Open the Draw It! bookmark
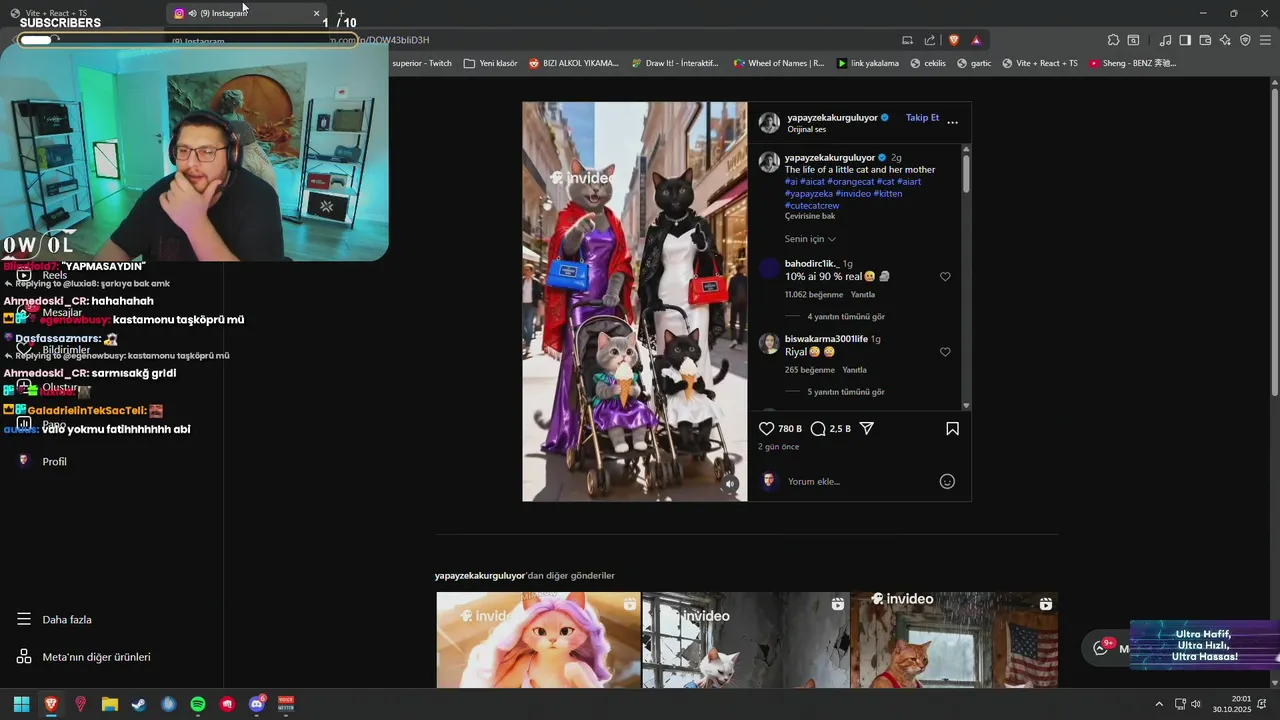 click(675, 63)
